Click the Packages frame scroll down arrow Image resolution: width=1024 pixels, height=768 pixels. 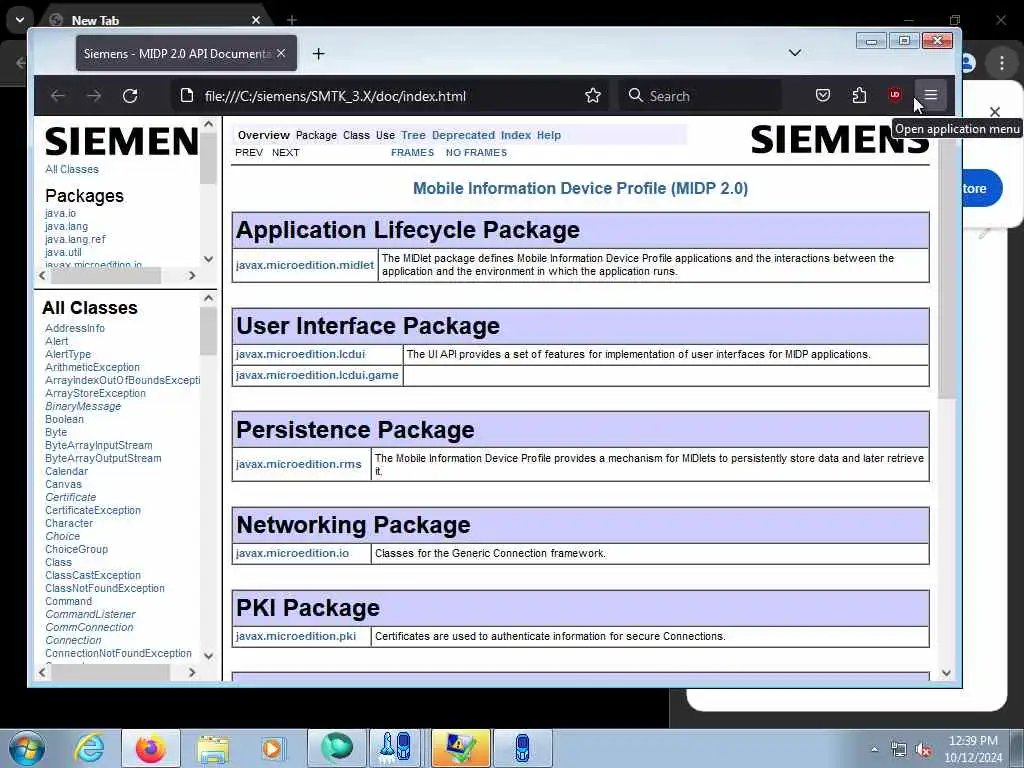pos(208,259)
